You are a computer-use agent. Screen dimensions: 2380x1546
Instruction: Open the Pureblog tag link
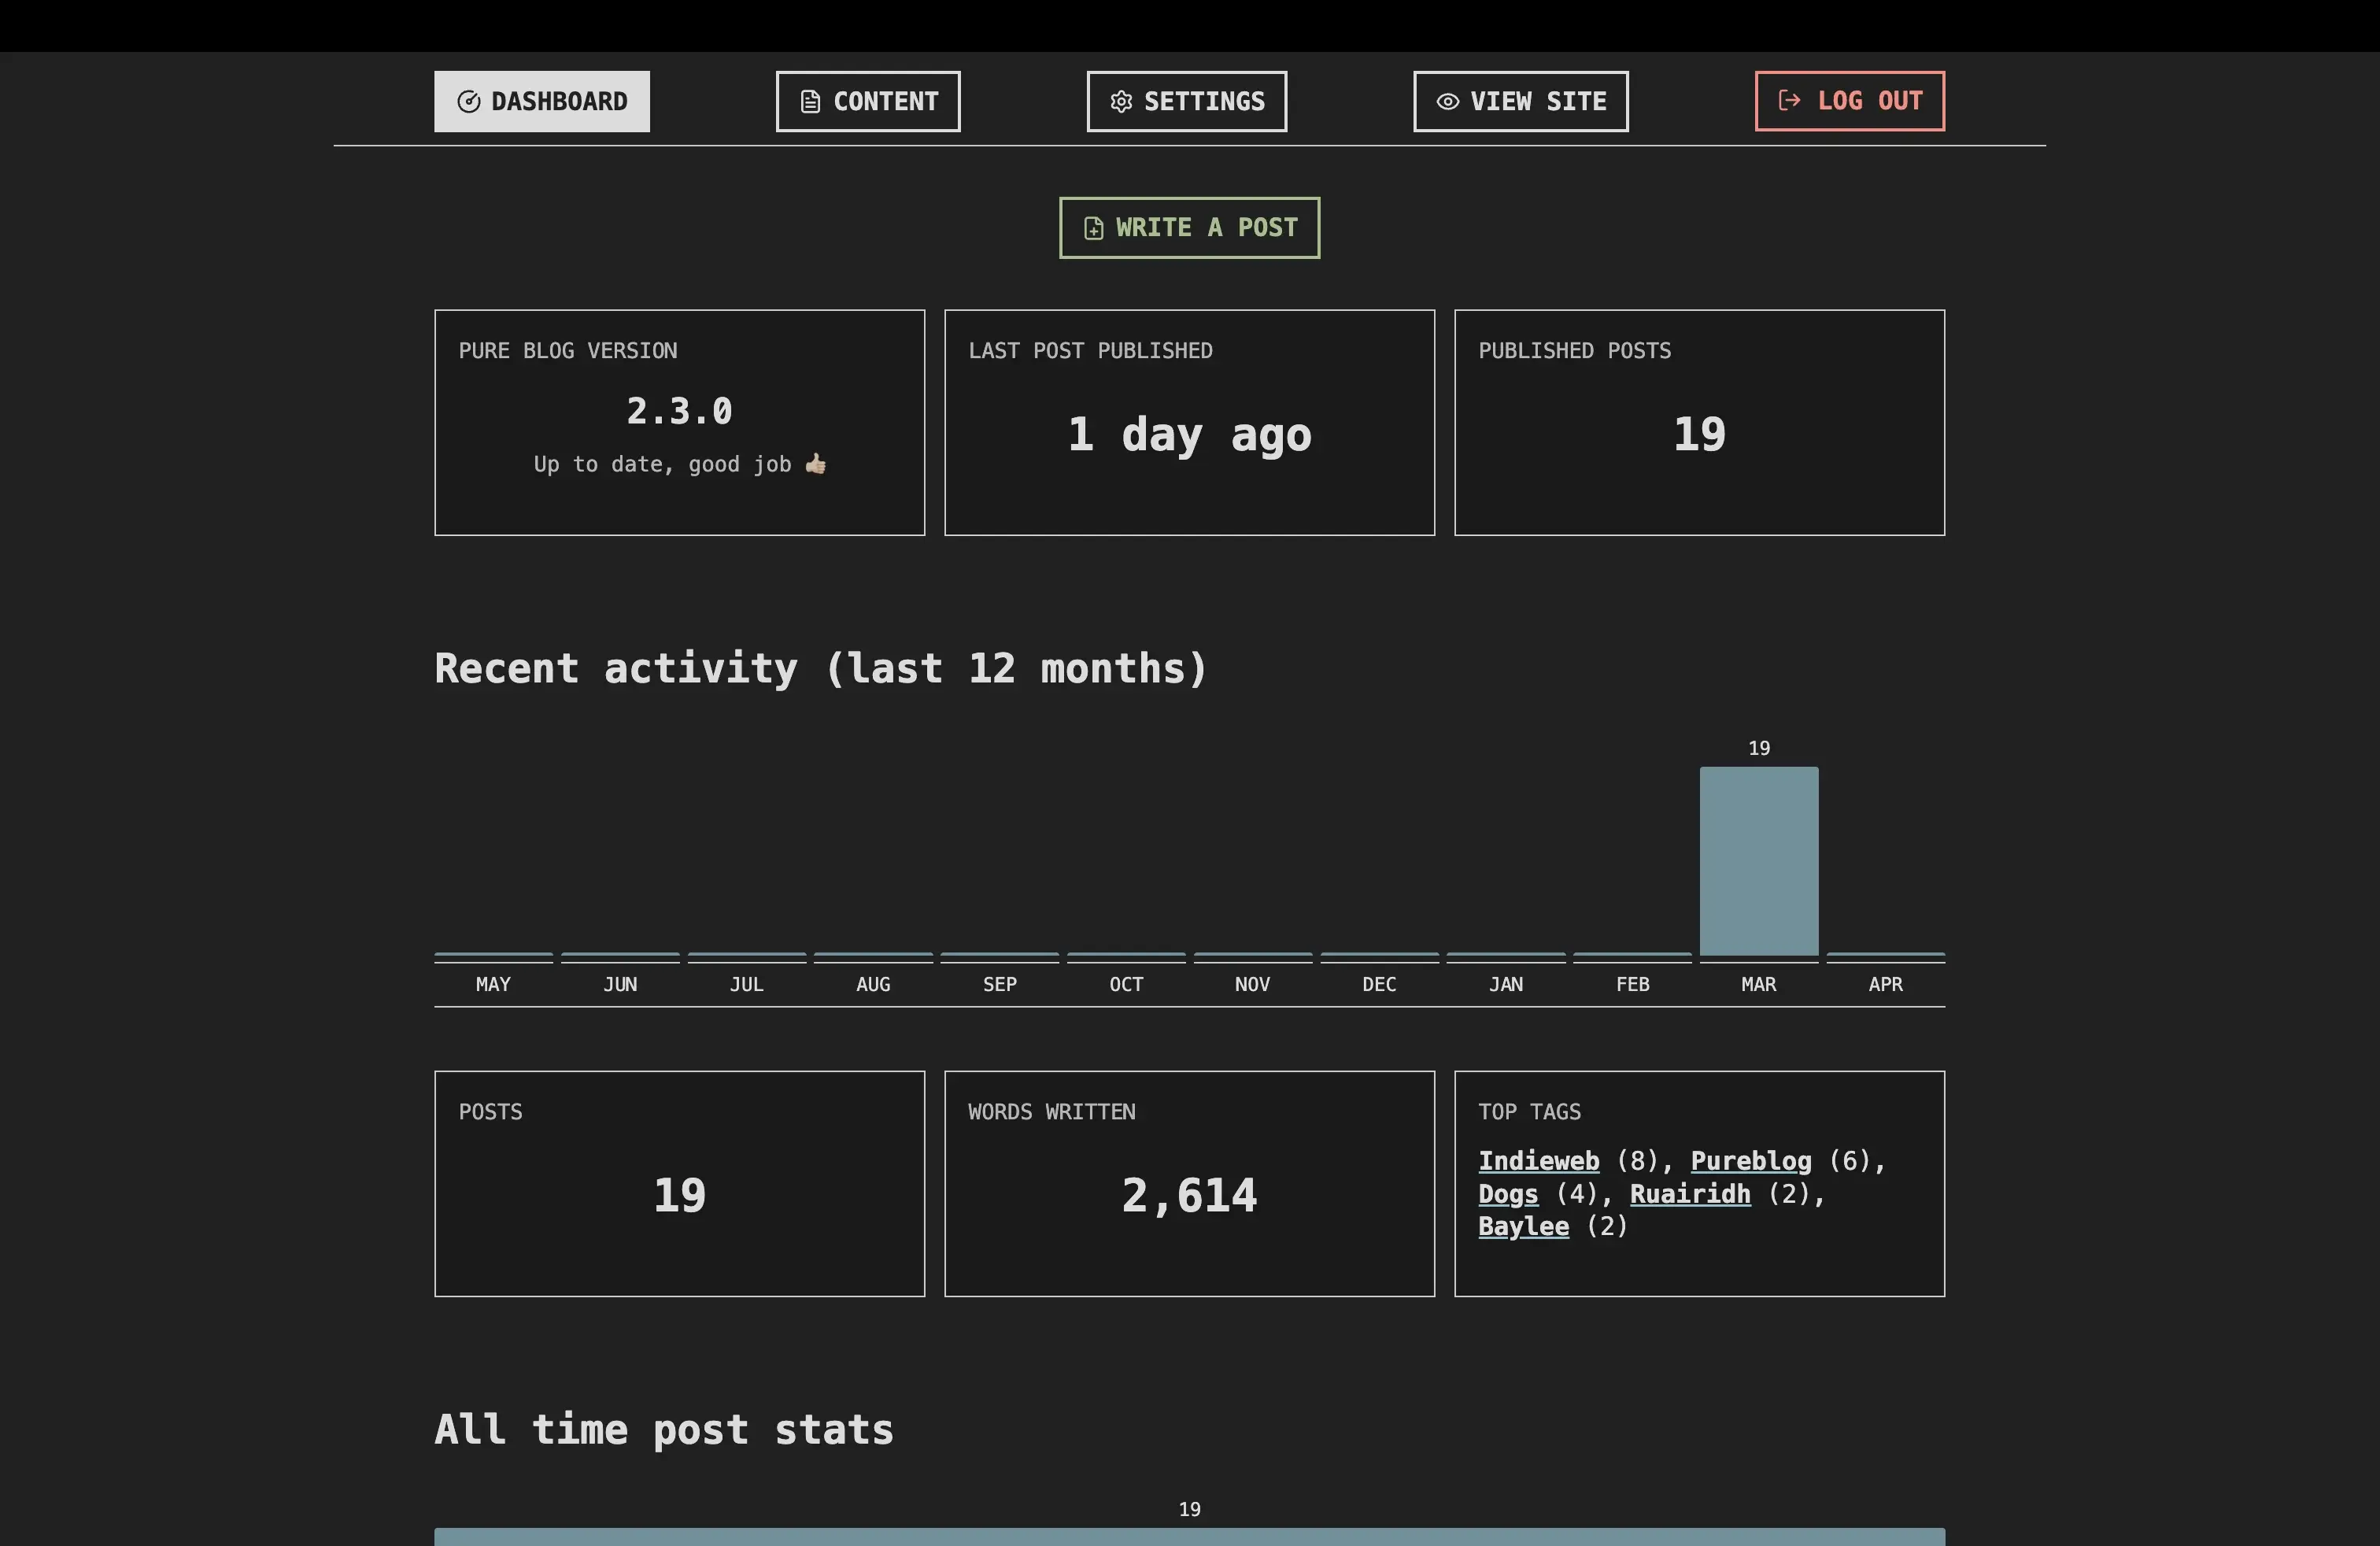point(1750,1161)
